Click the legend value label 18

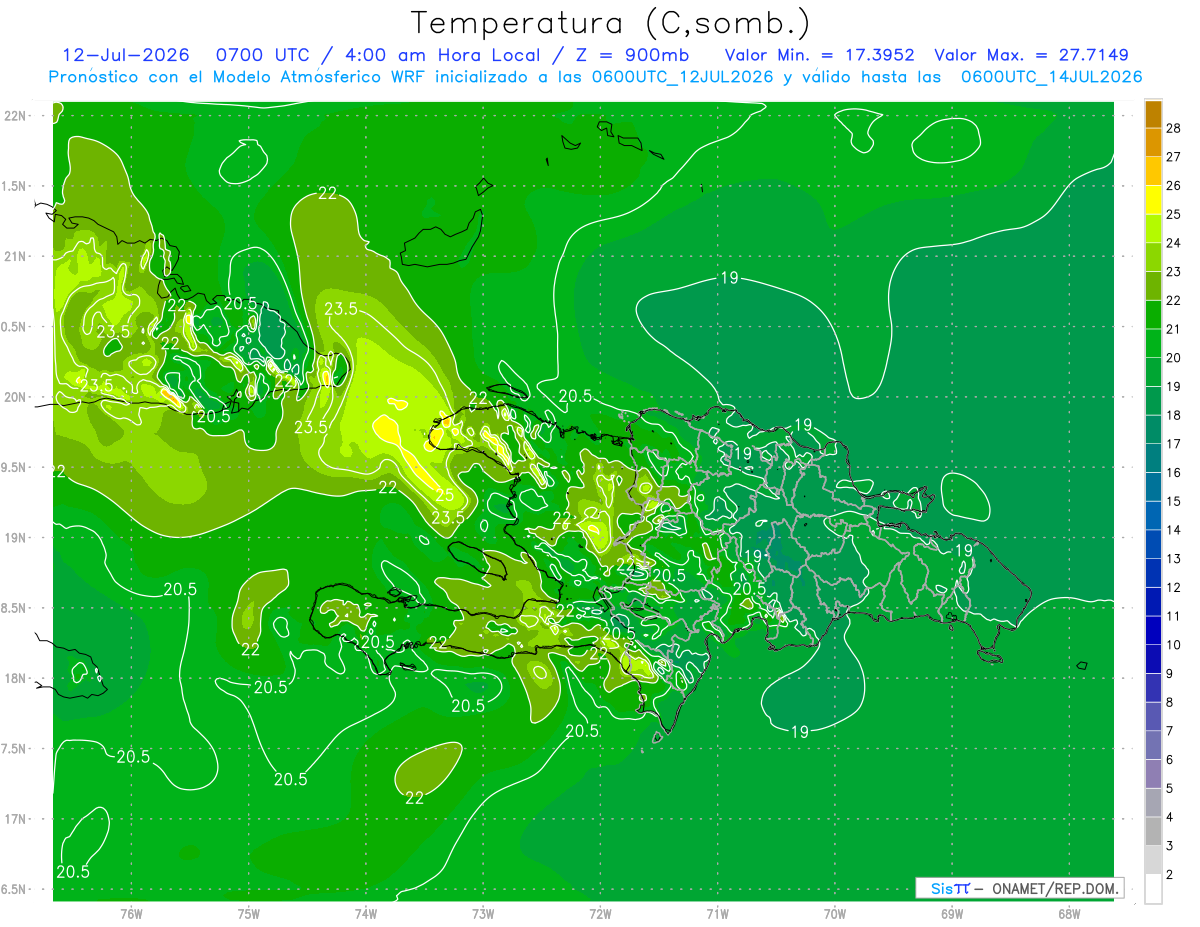[1175, 415]
